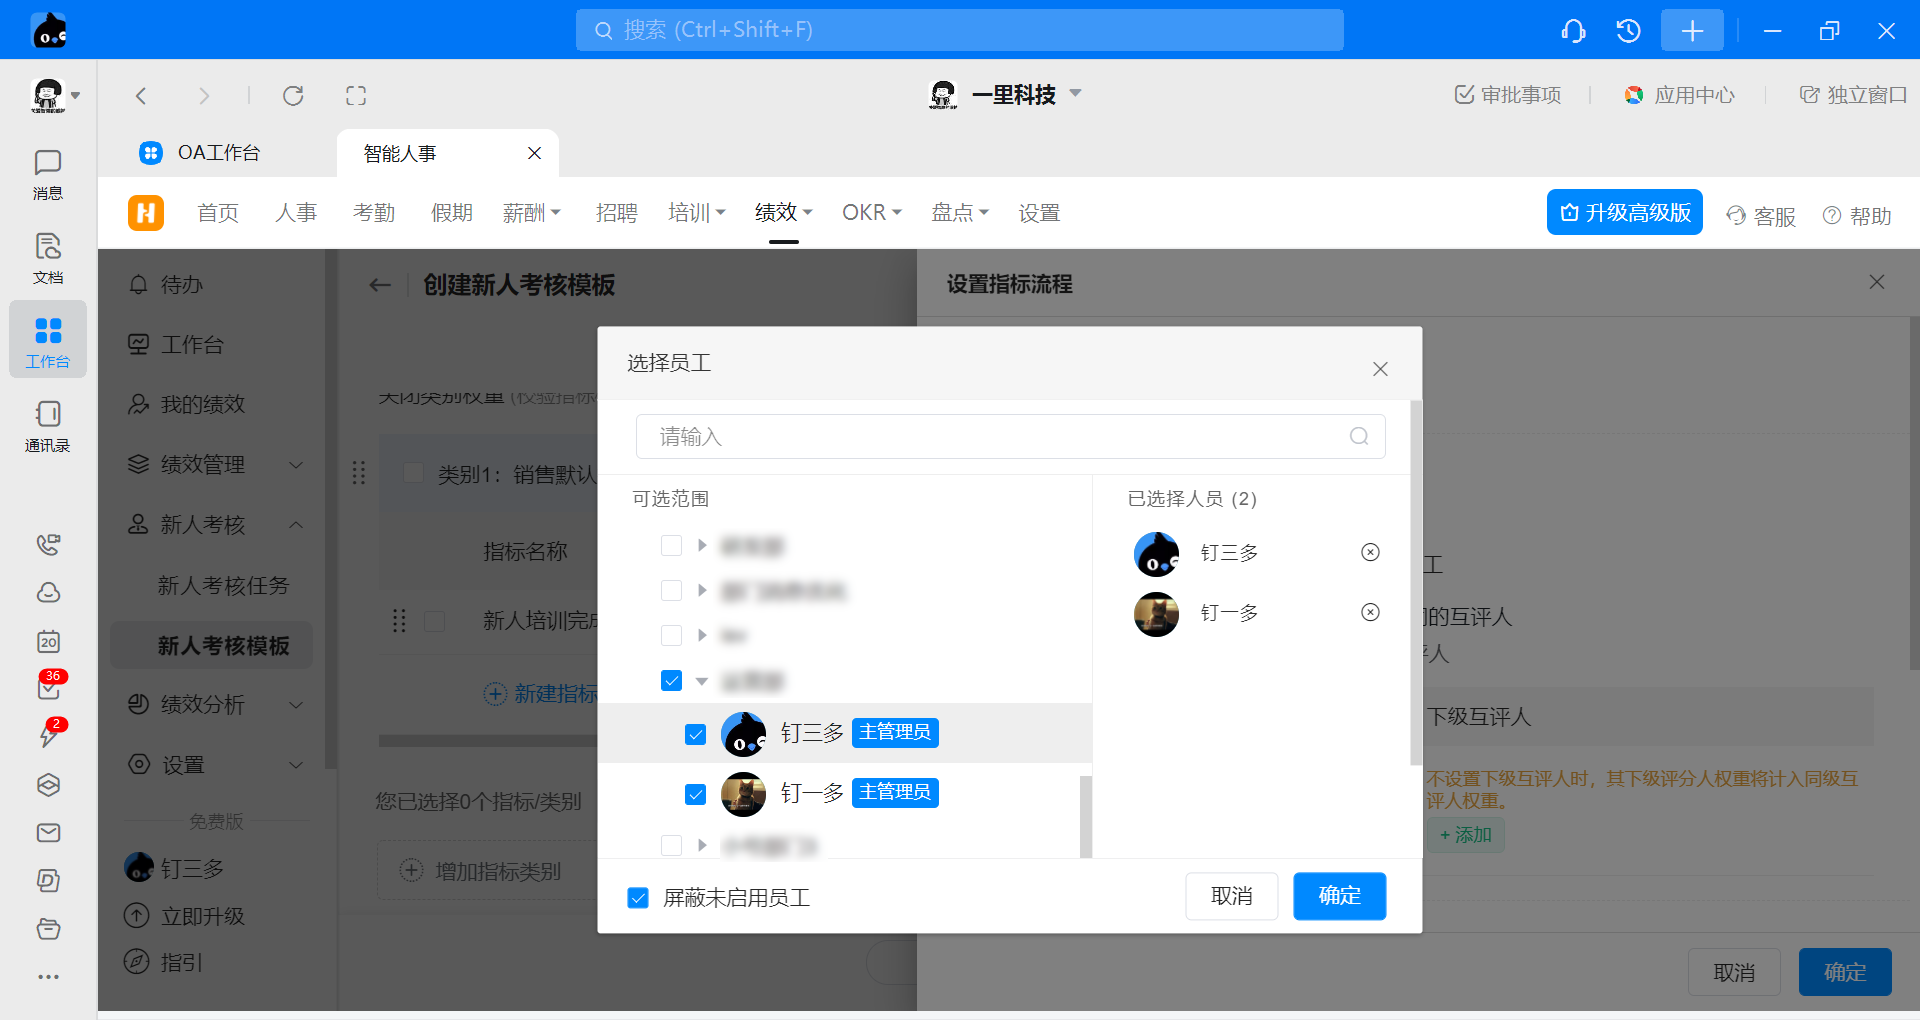Viewport: 1920px width, 1020px height.
Task: Uncheck the 钉三多 employee checkbox
Action: point(696,735)
